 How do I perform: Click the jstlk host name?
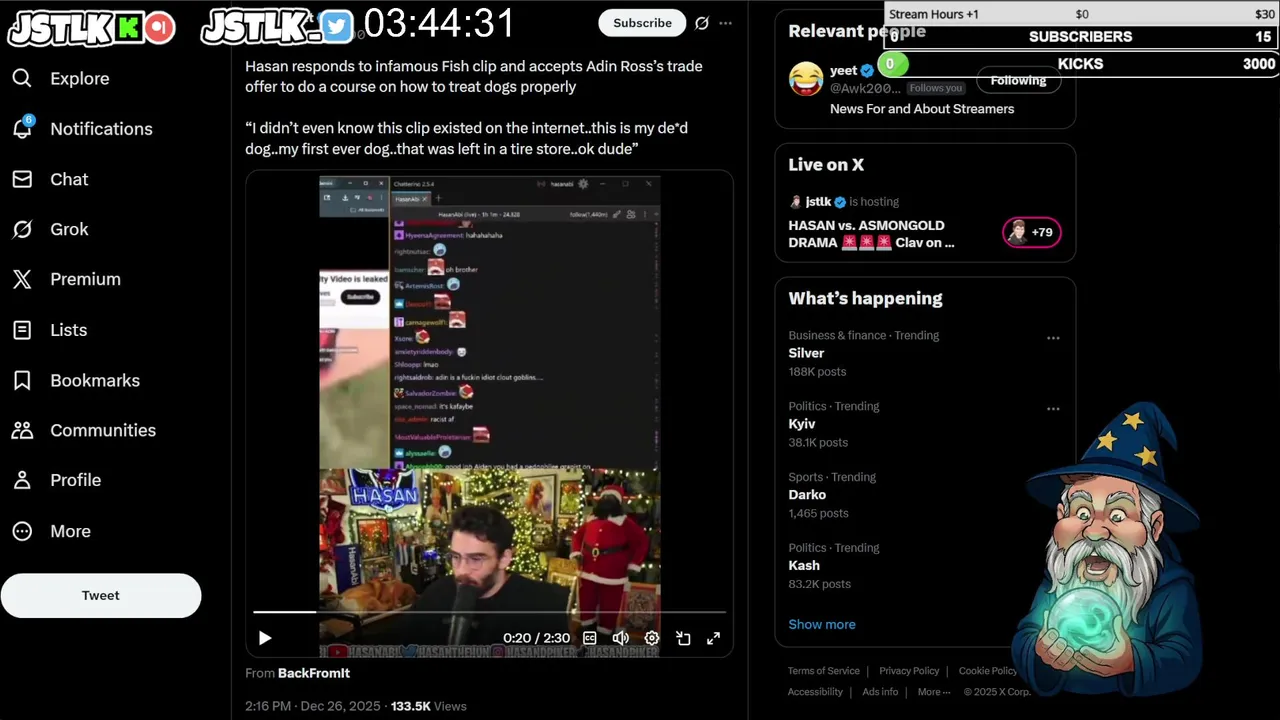[x=818, y=201]
